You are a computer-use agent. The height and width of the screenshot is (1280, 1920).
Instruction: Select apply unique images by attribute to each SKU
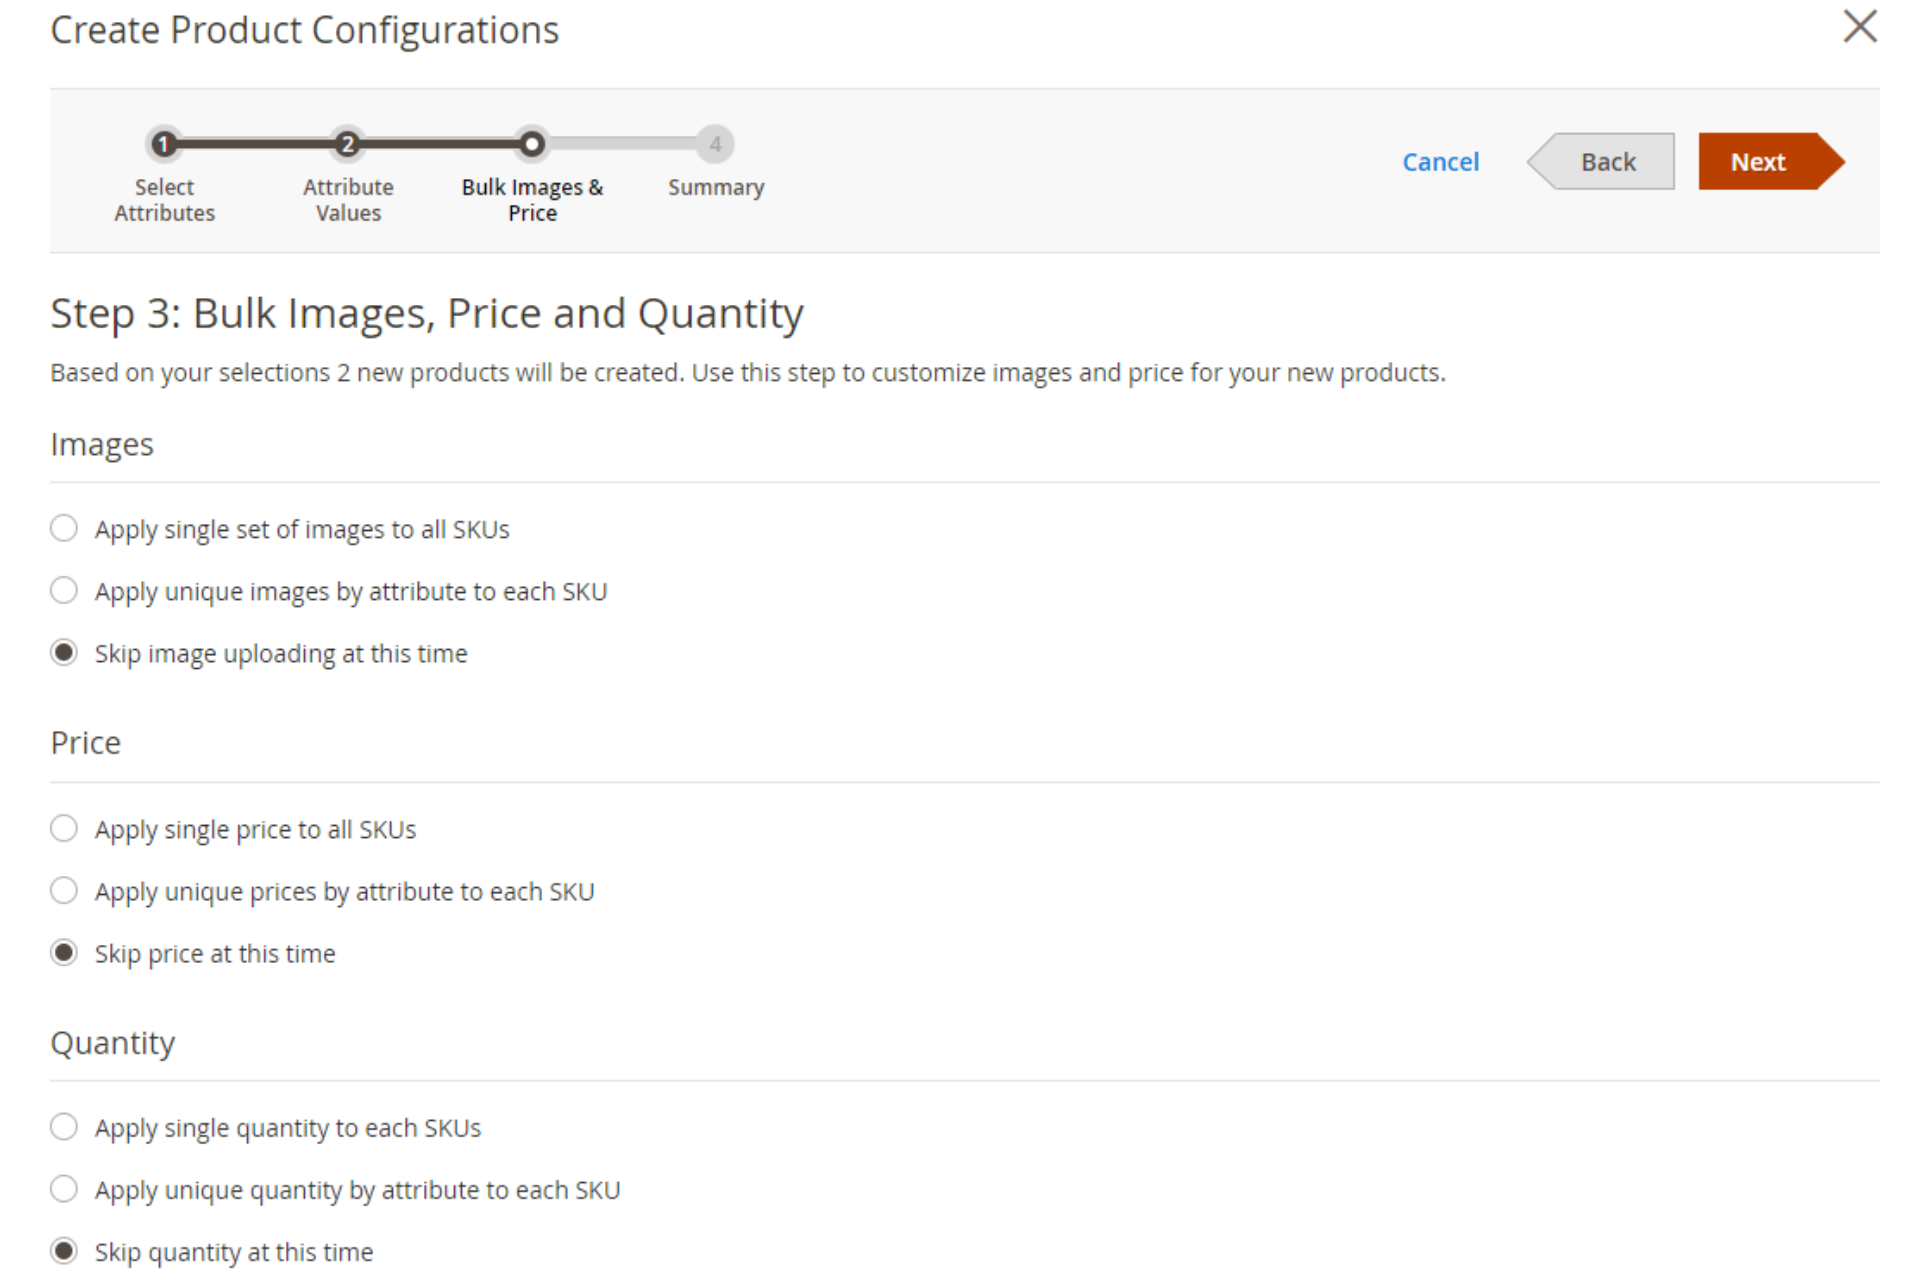[x=63, y=590]
